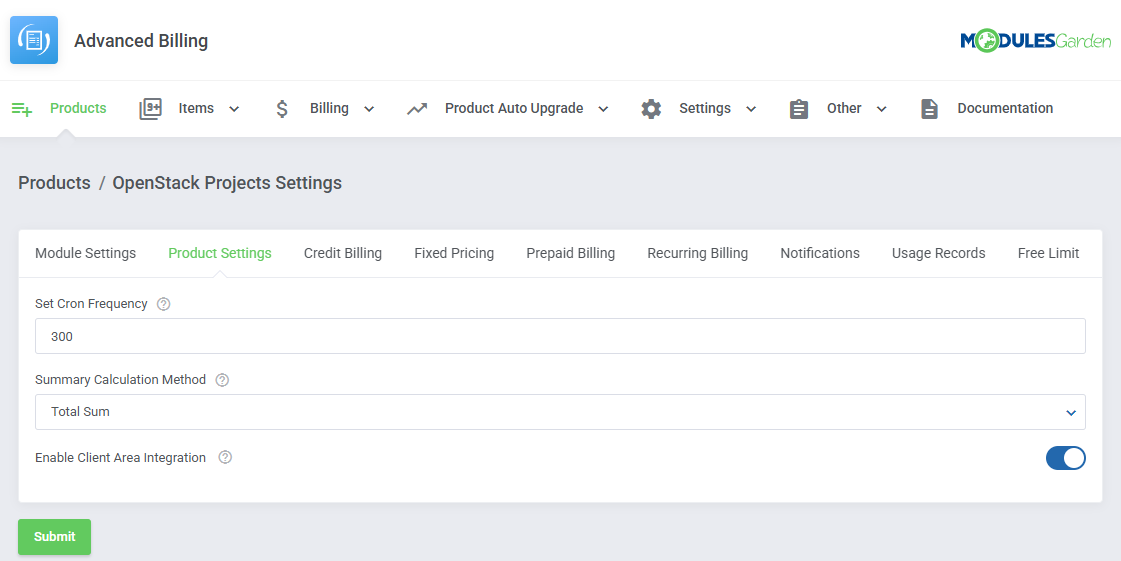
Task: Focus the Set Cron Frequency input field
Action: coord(560,336)
